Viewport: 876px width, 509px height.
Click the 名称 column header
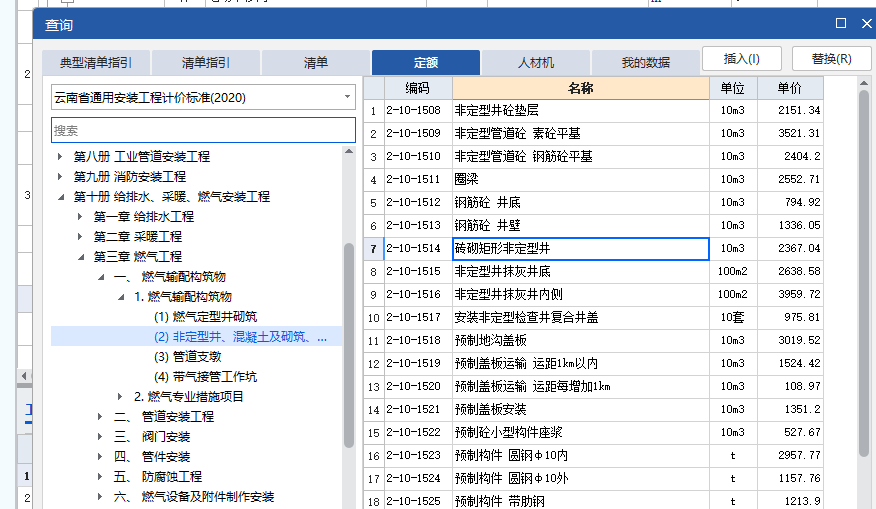pyautogui.click(x=580, y=88)
